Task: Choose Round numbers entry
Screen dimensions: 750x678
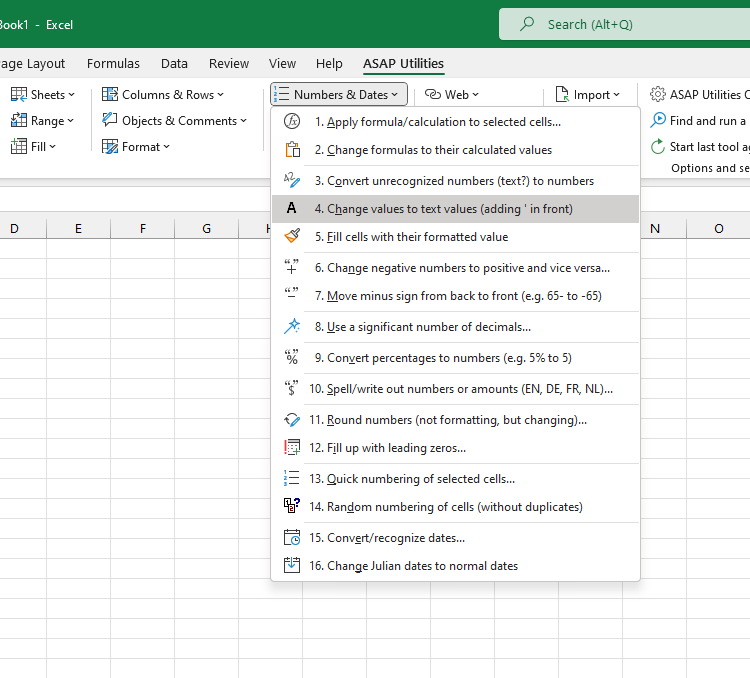Action: click(455, 420)
